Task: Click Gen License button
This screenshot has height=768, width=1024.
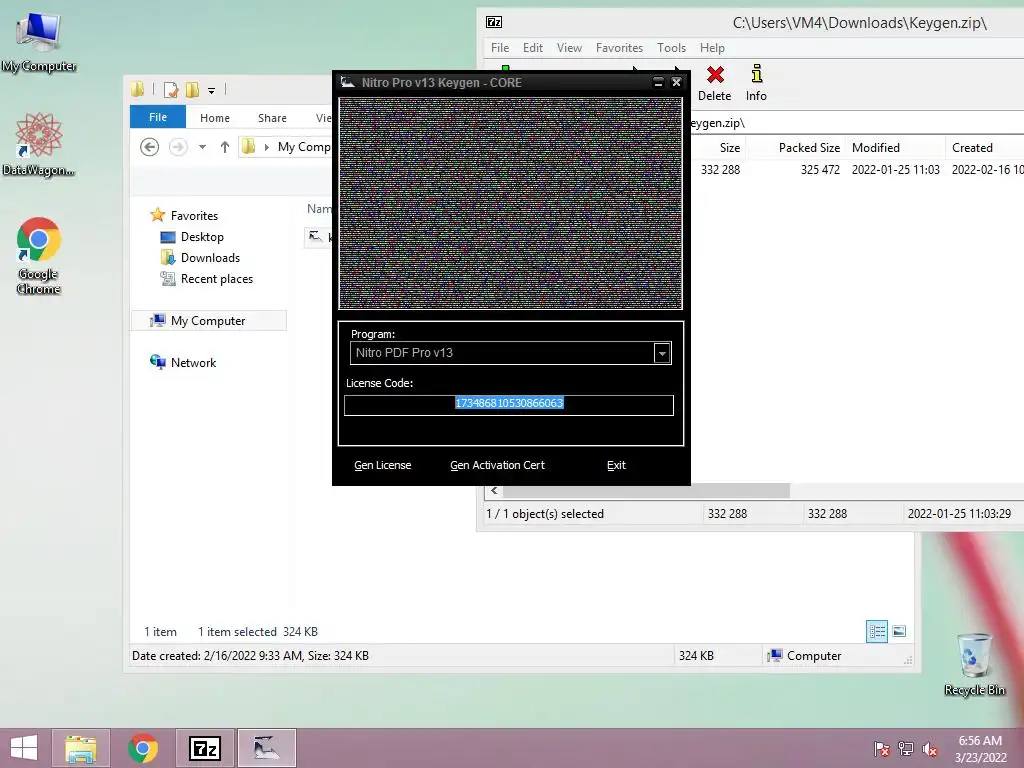Action: click(383, 465)
